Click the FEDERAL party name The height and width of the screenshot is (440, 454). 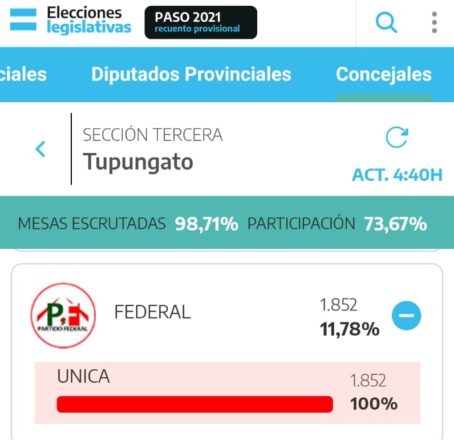152,312
